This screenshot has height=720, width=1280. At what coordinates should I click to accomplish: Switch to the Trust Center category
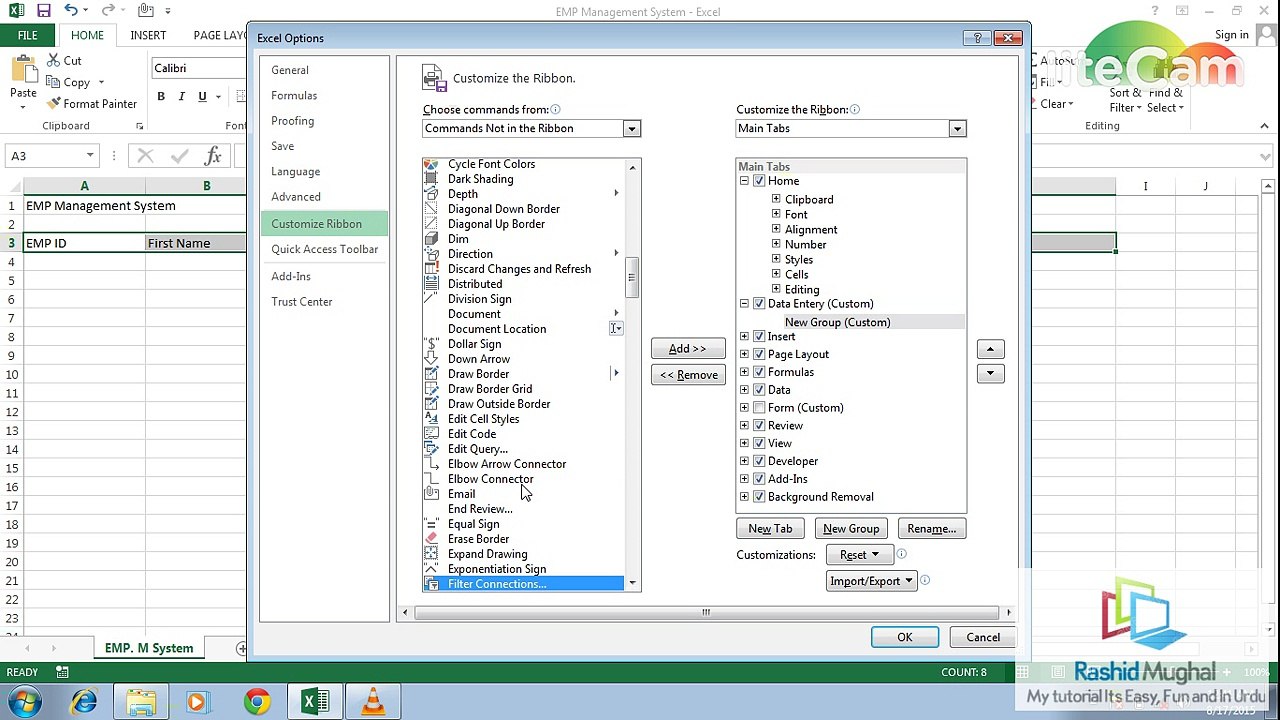click(x=302, y=302)
